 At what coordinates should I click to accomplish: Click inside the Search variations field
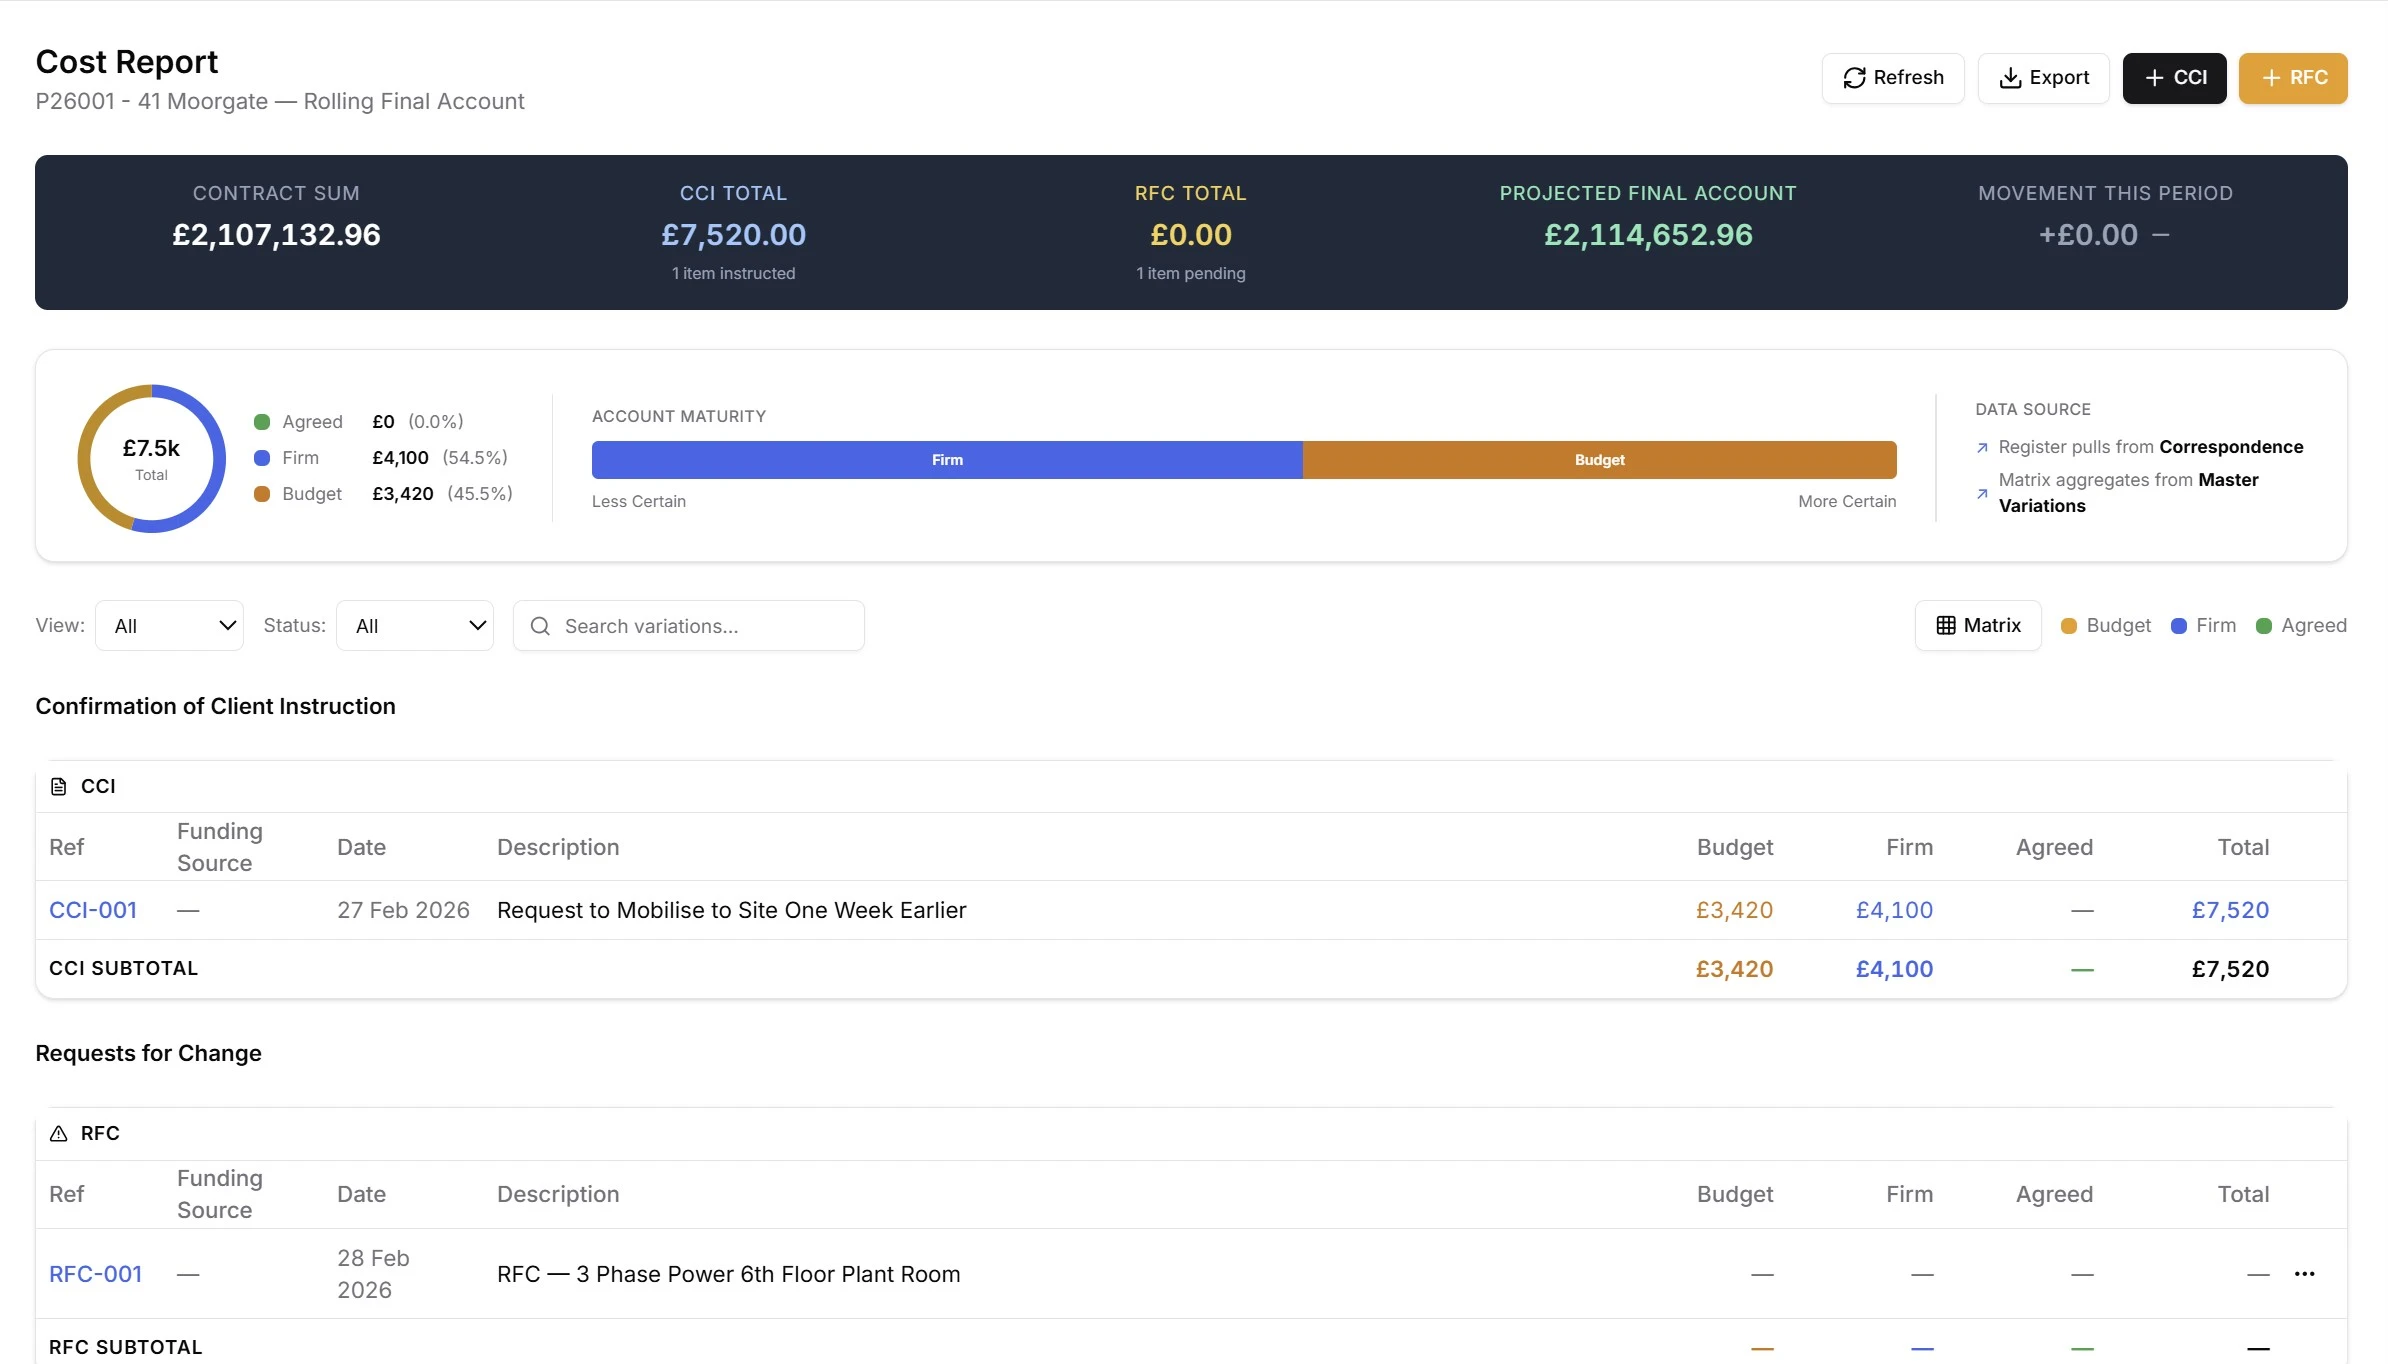(690, 626)
